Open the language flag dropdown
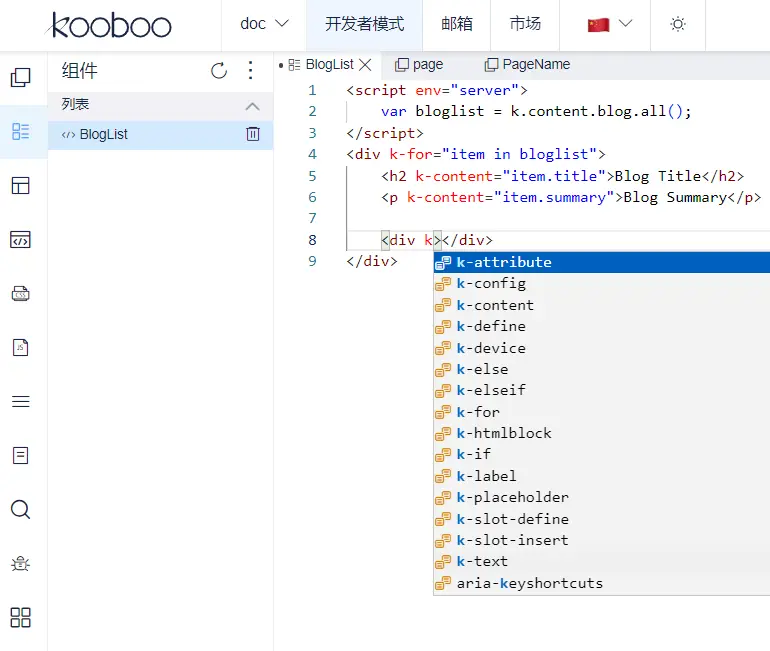 click(x=610, y=24)
